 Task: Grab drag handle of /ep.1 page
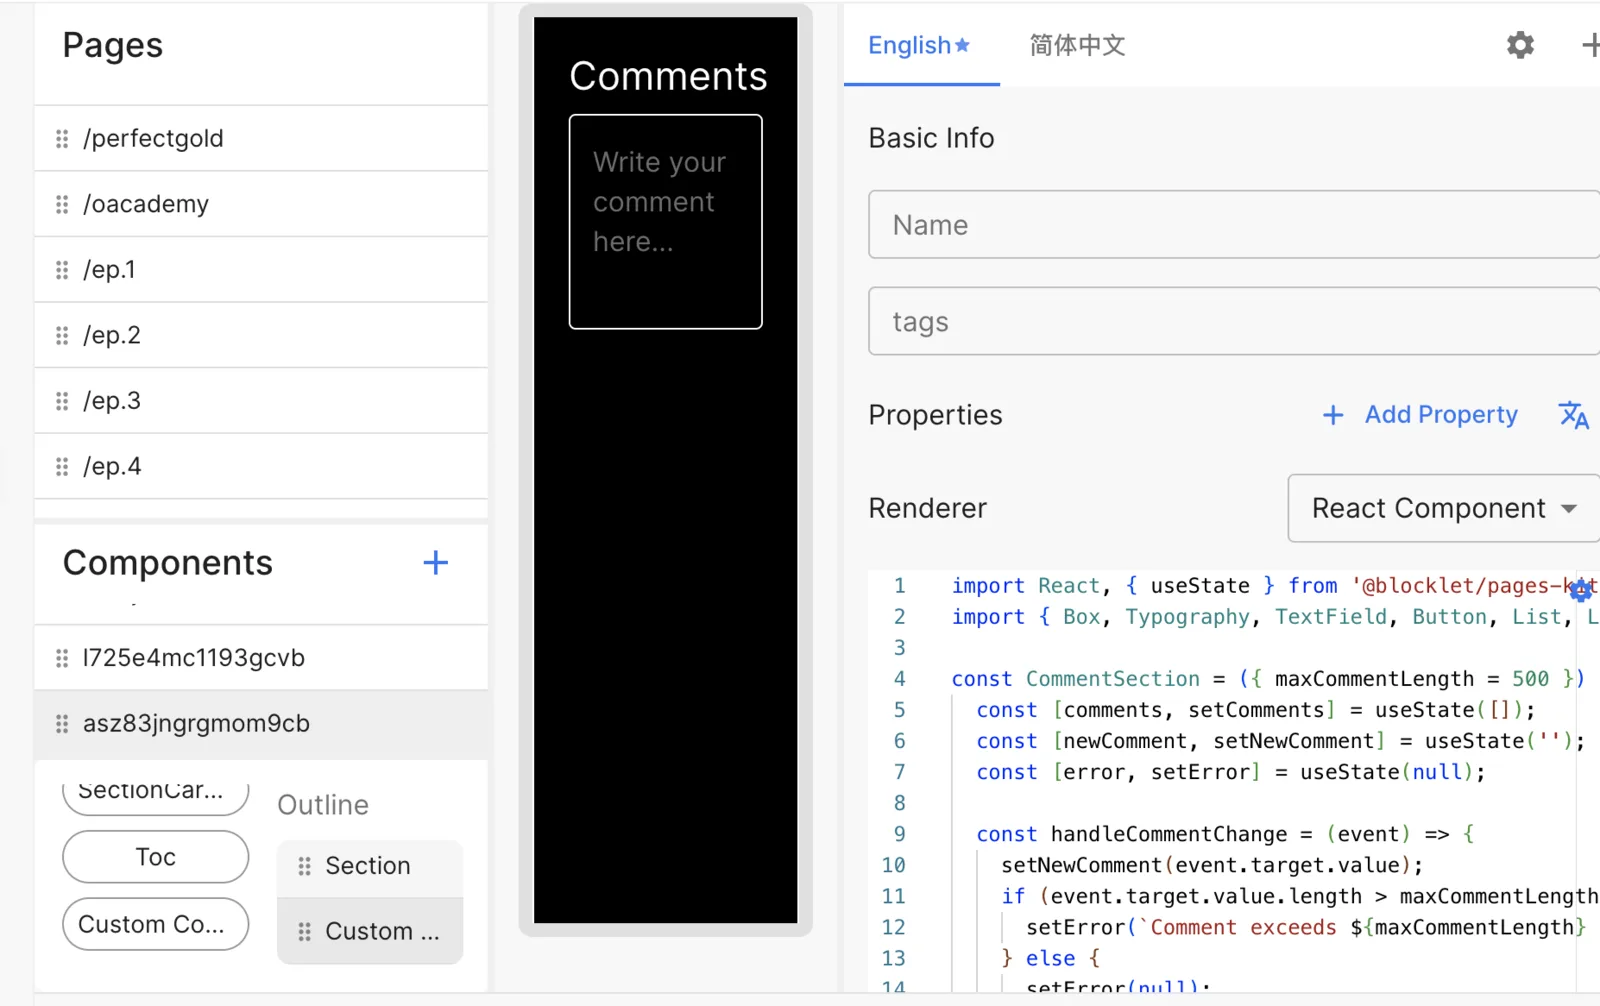click(x=62, y=270)
